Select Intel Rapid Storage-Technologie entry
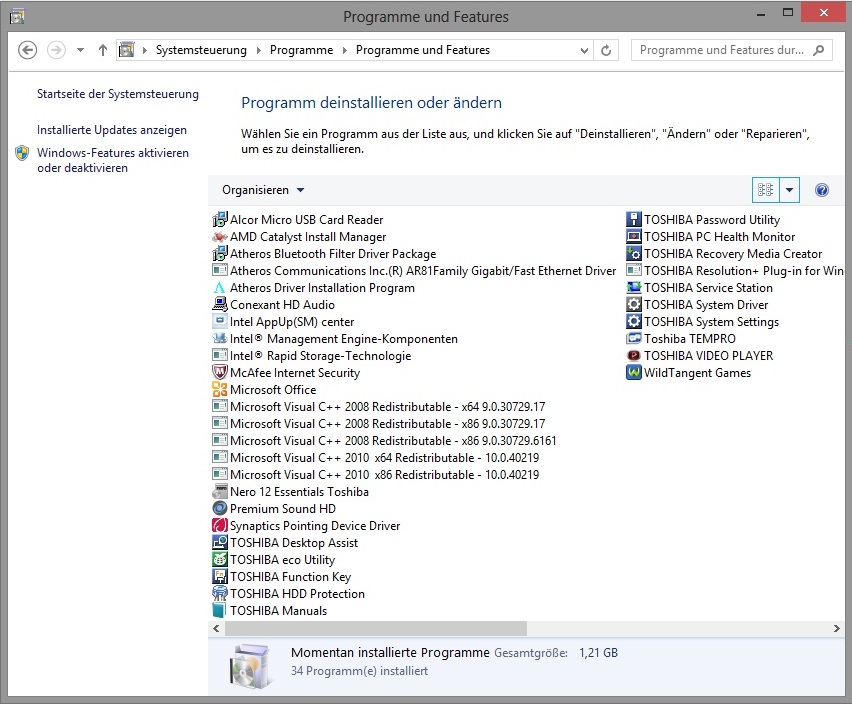The width and height of the screenshot is (852, 704). 311,356
